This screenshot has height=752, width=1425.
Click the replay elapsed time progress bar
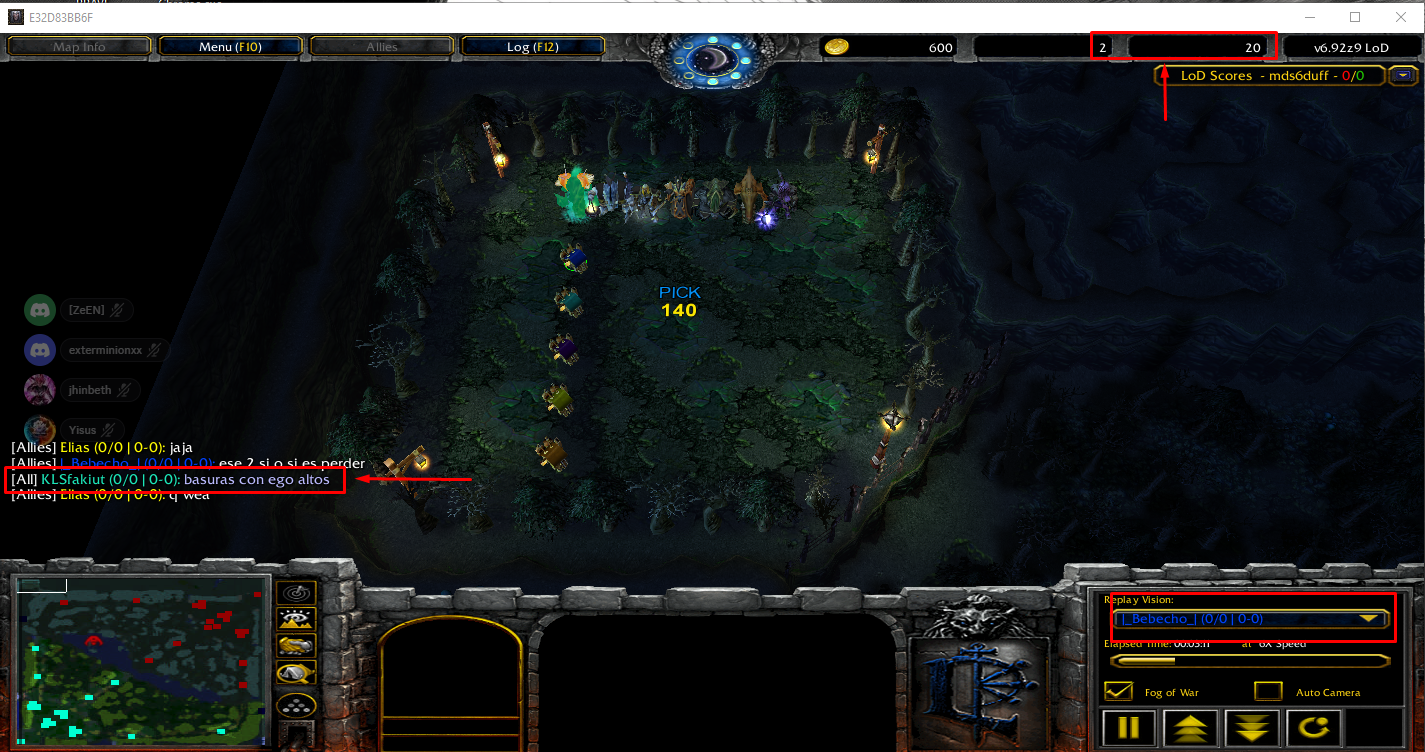(x=1249, y=660)
